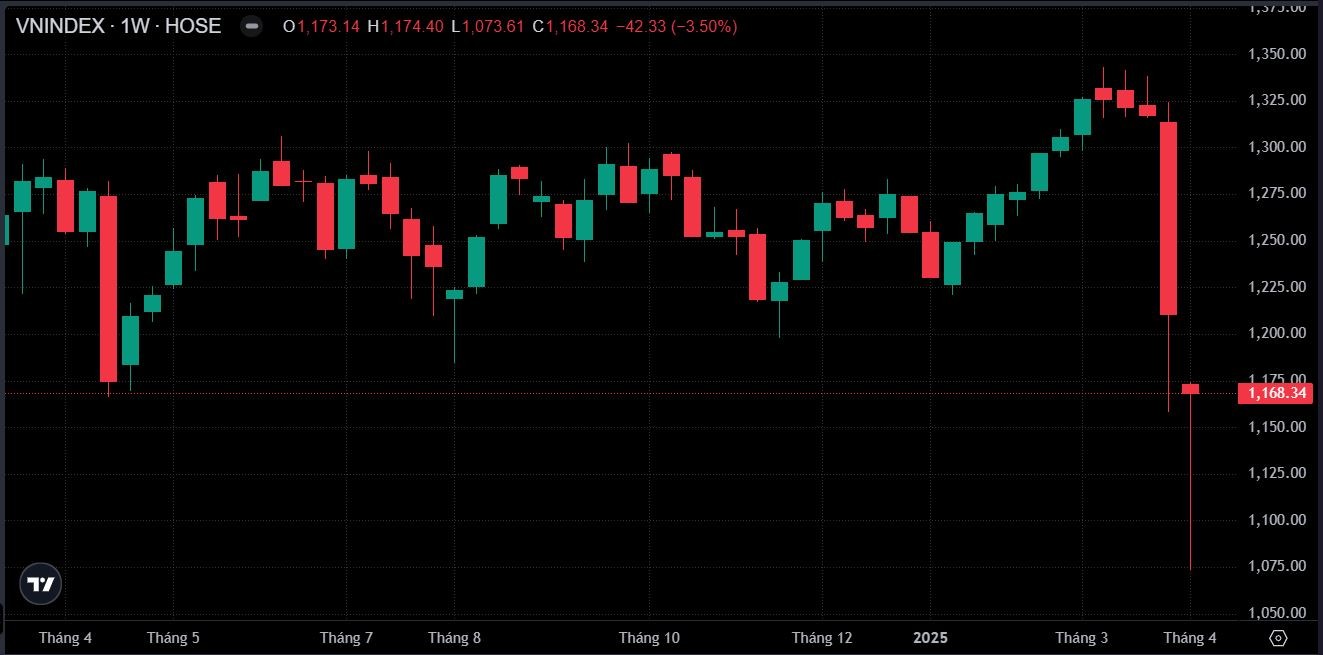Image resolution: width=1323 pixels, height=655 pixels.
Task: Click the Tháng 12 time axis label
Action: 822,637
